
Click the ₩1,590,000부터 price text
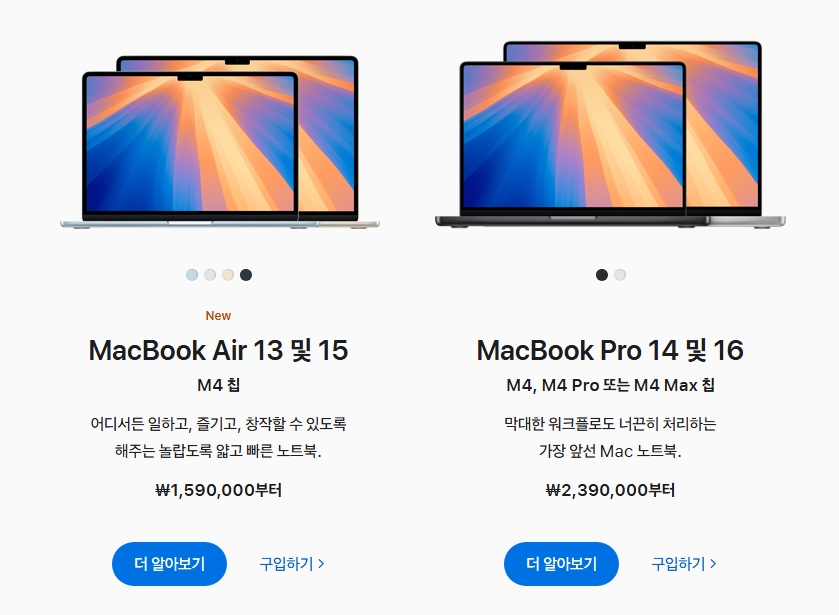tap(218, 490)
